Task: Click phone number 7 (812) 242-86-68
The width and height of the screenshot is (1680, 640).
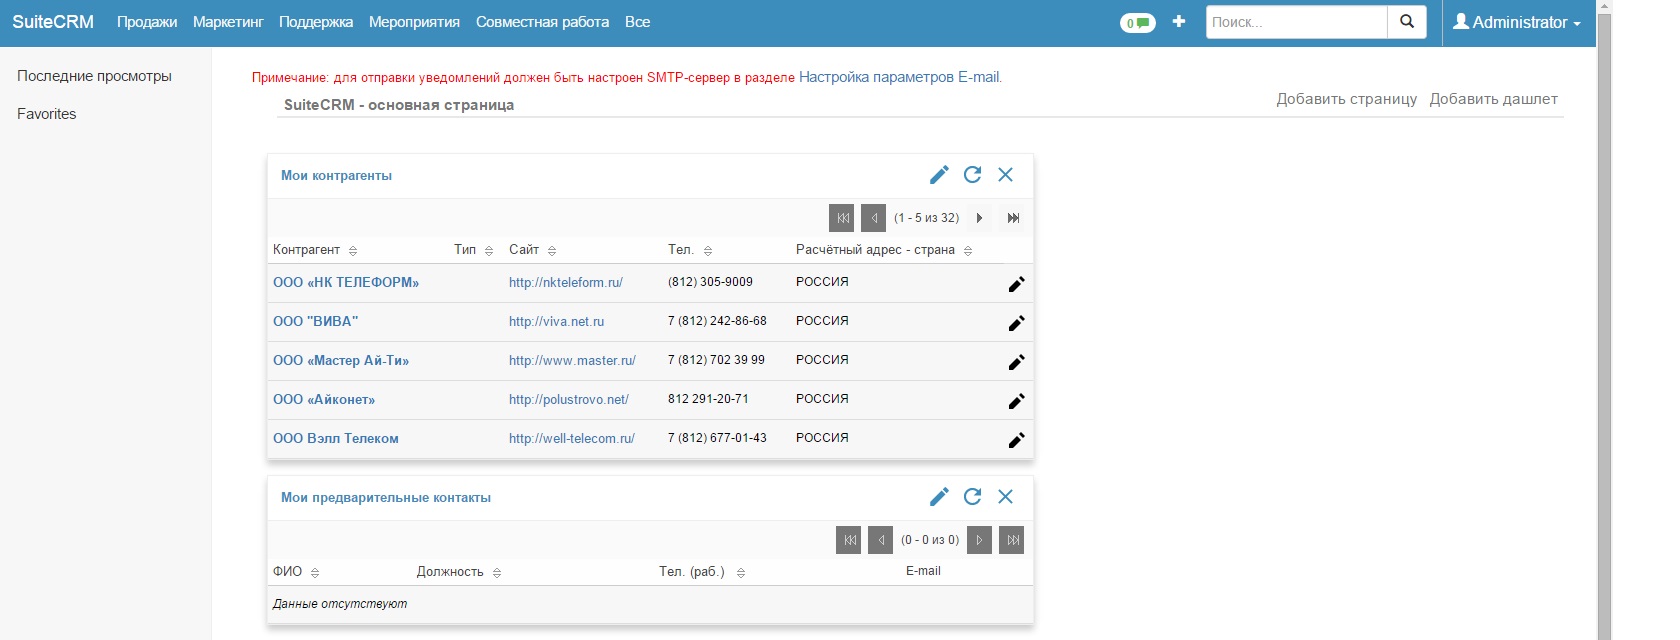Action: tap(717, 321)
